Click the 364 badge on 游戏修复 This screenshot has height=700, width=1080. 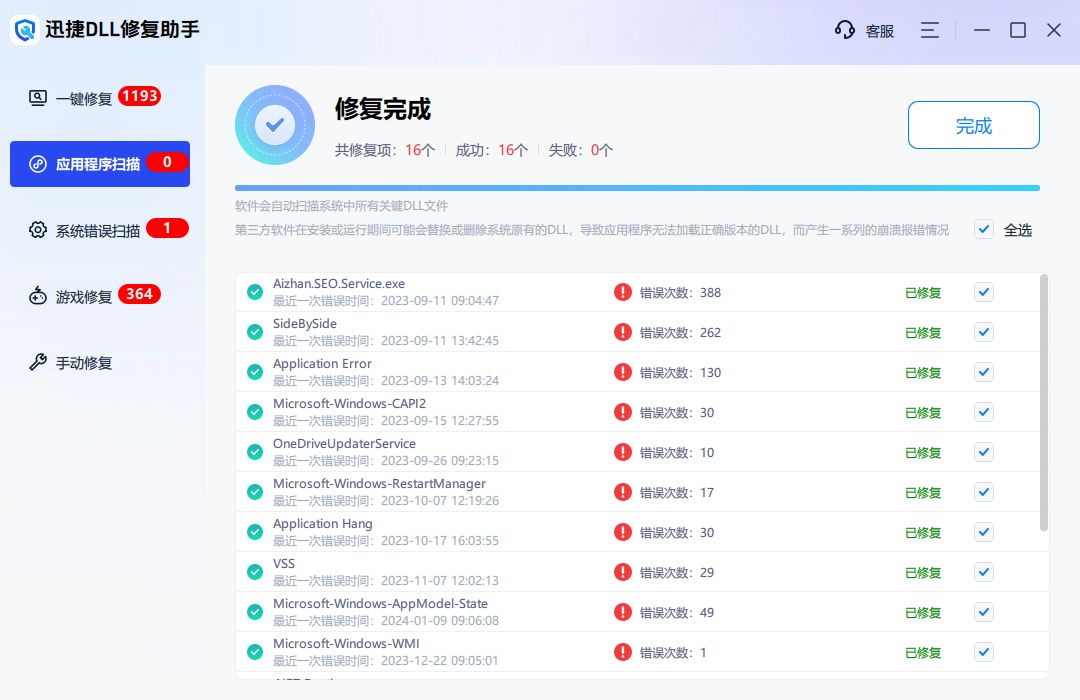(x=139, y=294)
